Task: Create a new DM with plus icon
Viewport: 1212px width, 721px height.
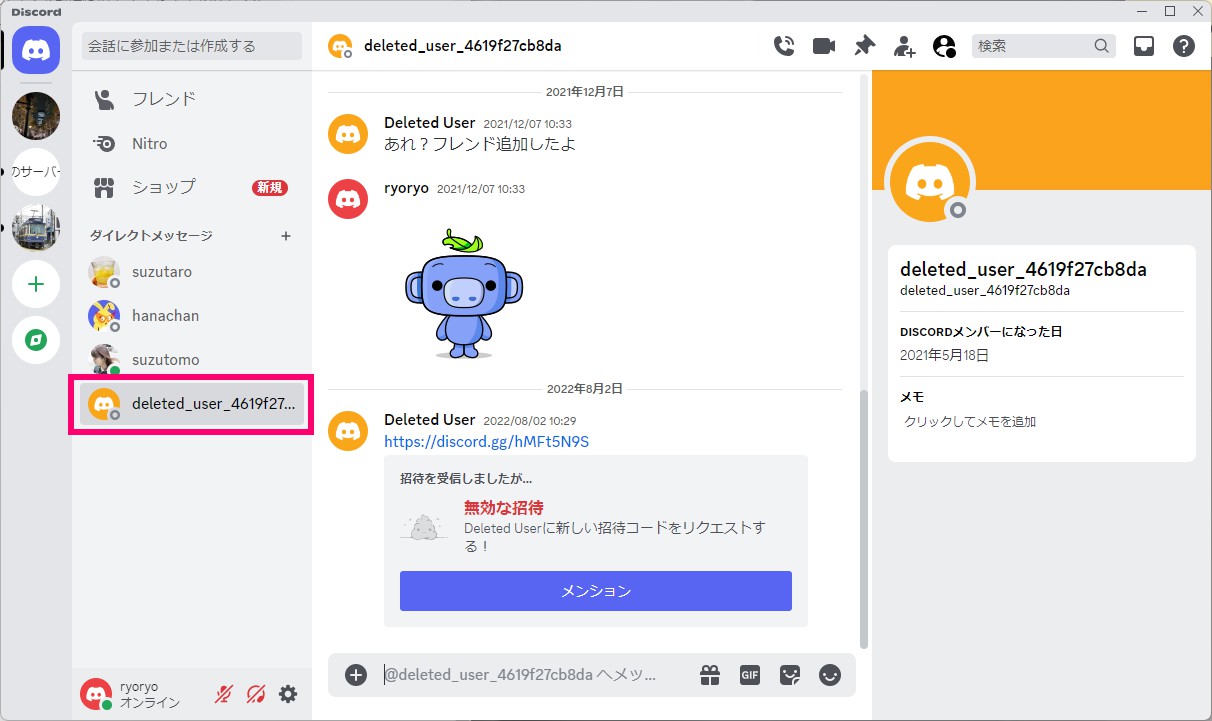Action: click(285, 236)
